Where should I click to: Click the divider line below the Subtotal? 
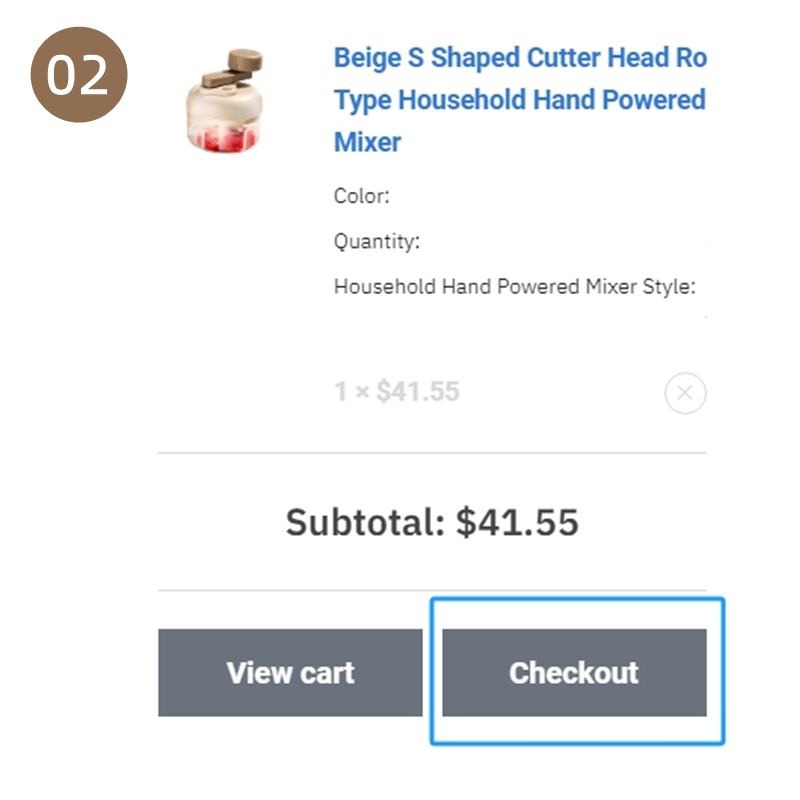[432, 590]
